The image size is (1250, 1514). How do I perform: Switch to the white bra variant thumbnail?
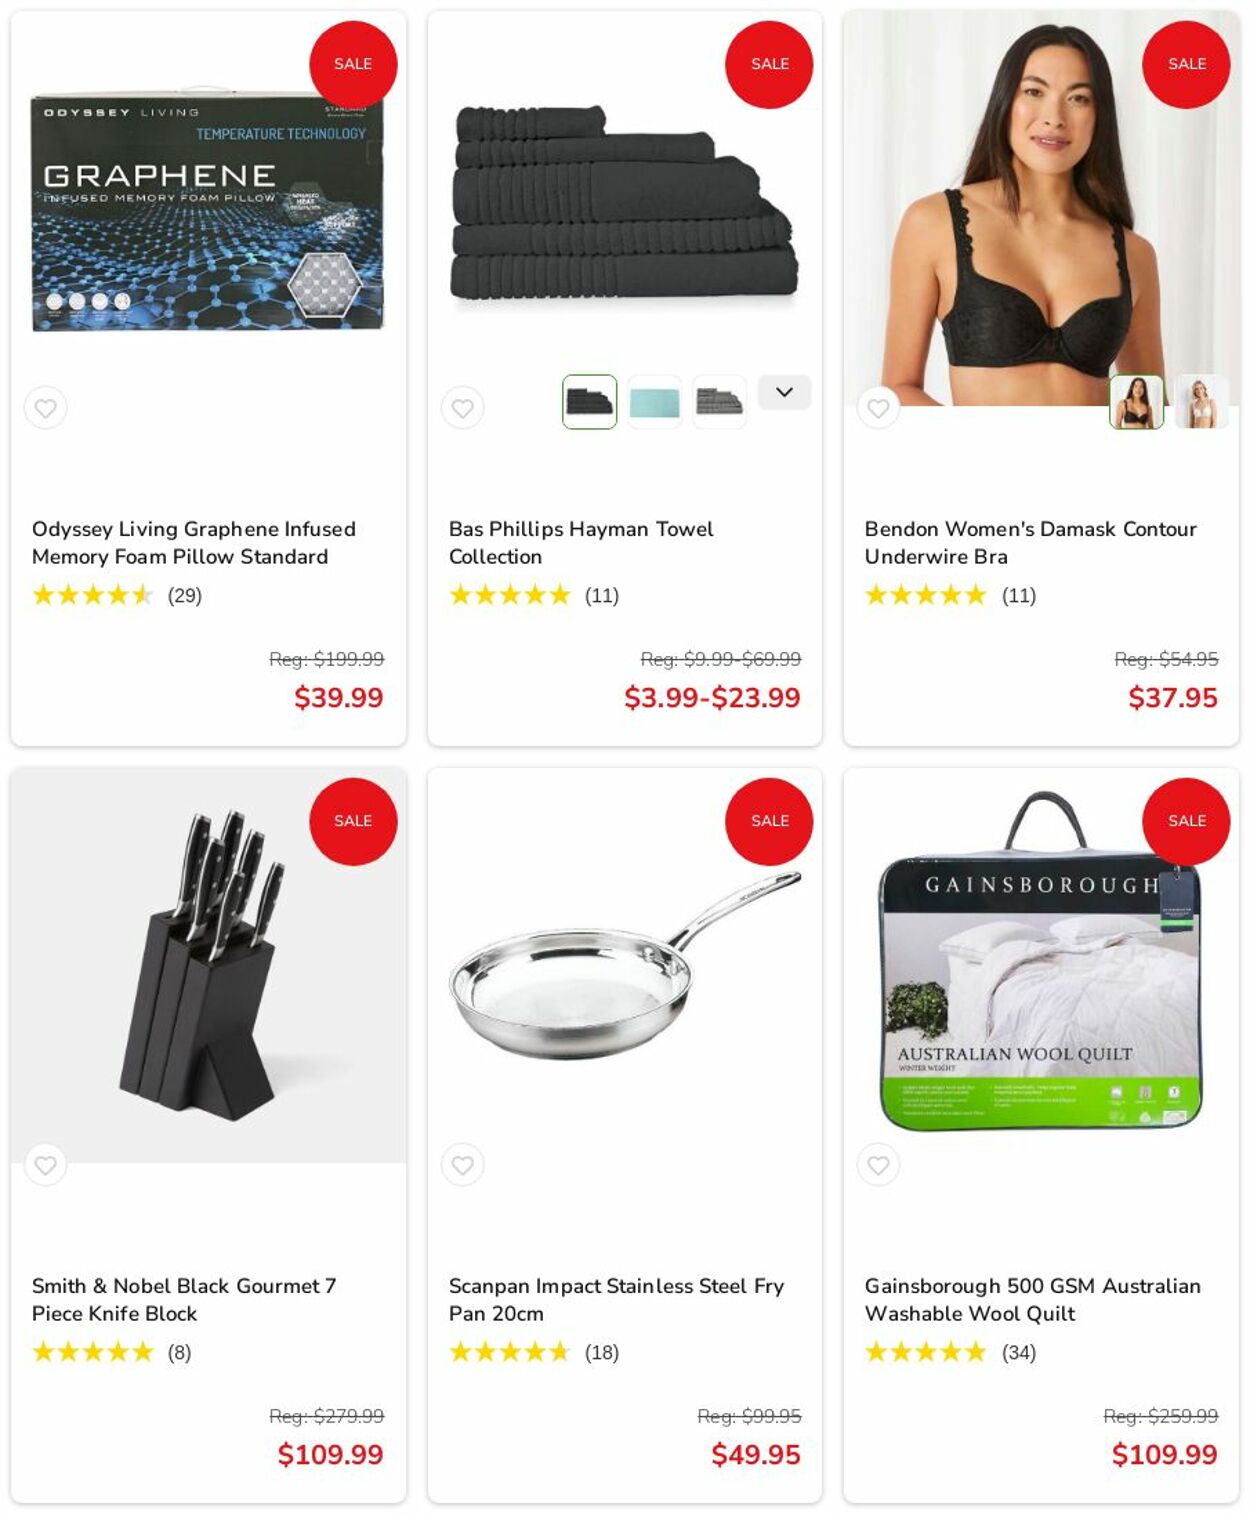point(1201,402)
